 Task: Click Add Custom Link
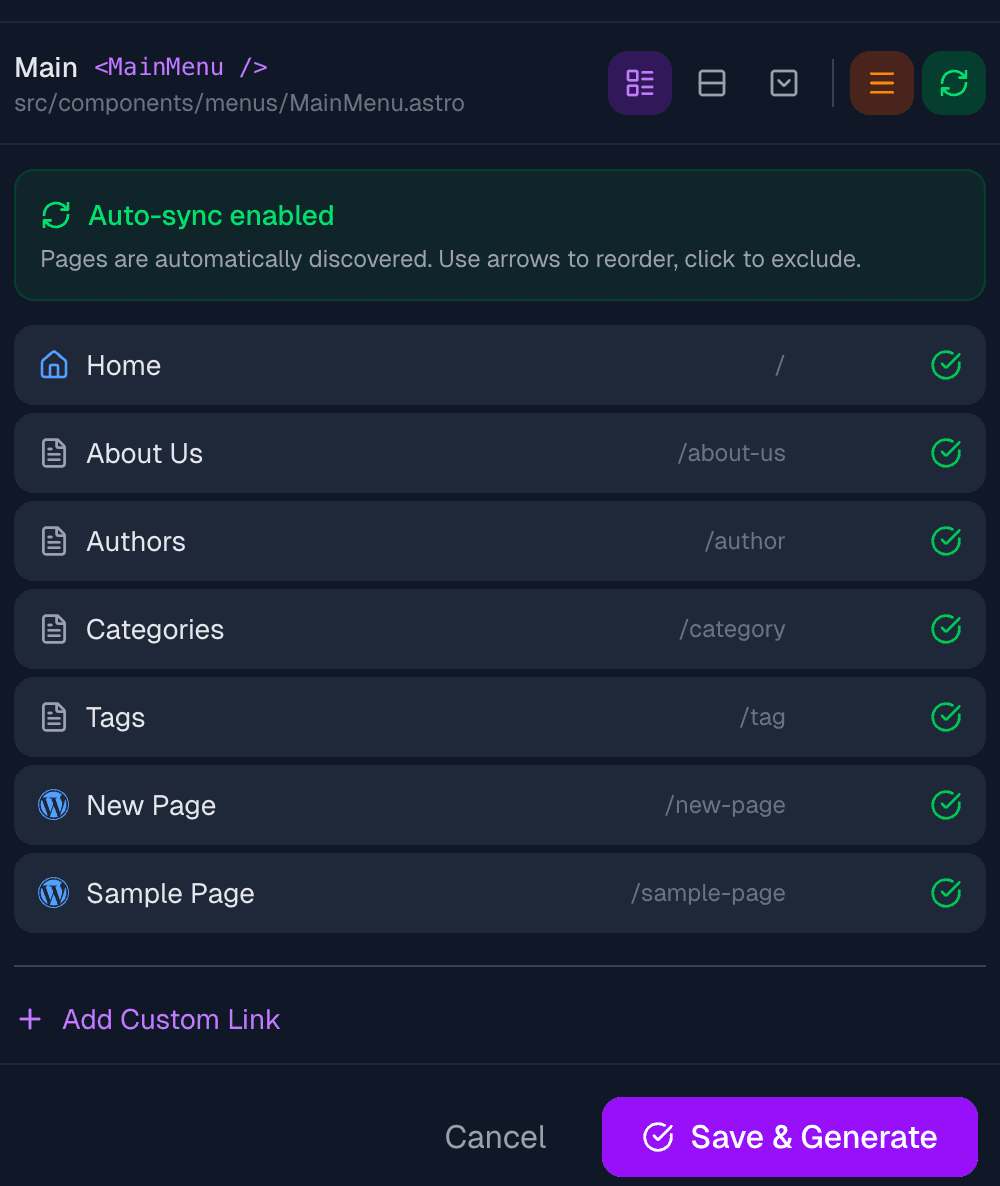[148, 1020]
